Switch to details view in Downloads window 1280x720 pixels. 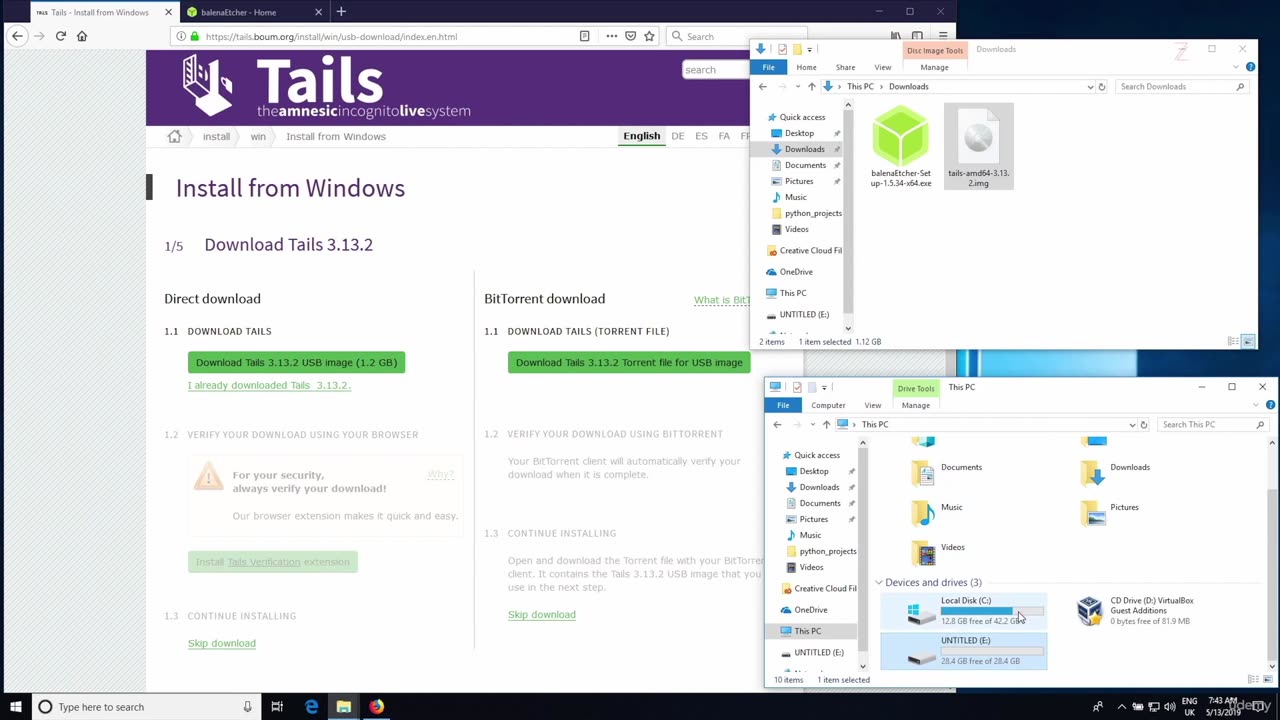point(1233,342)
